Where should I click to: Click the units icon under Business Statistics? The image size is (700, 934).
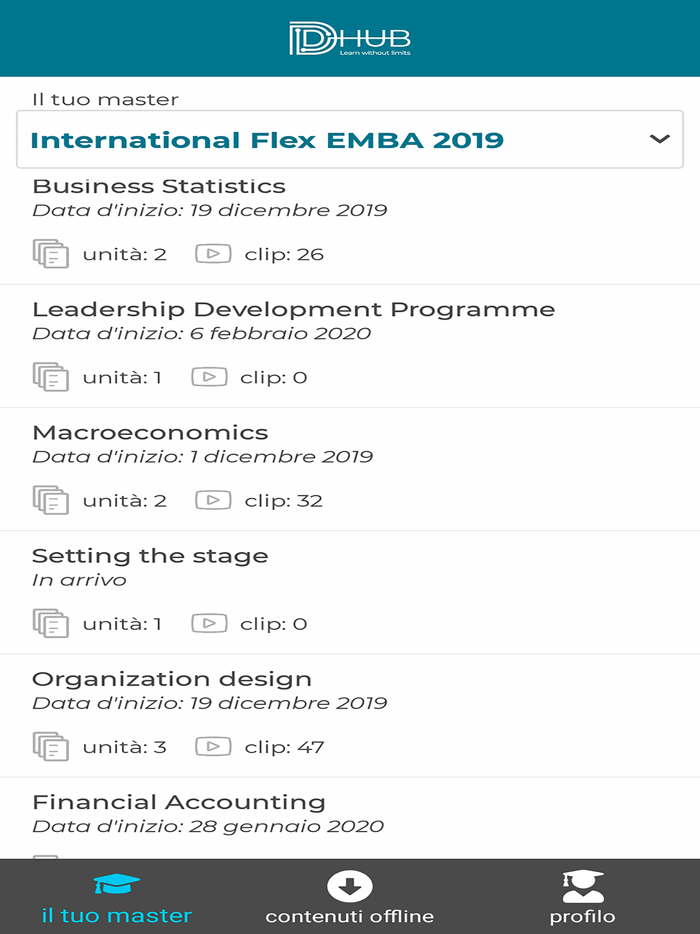[x=51, y=254]
